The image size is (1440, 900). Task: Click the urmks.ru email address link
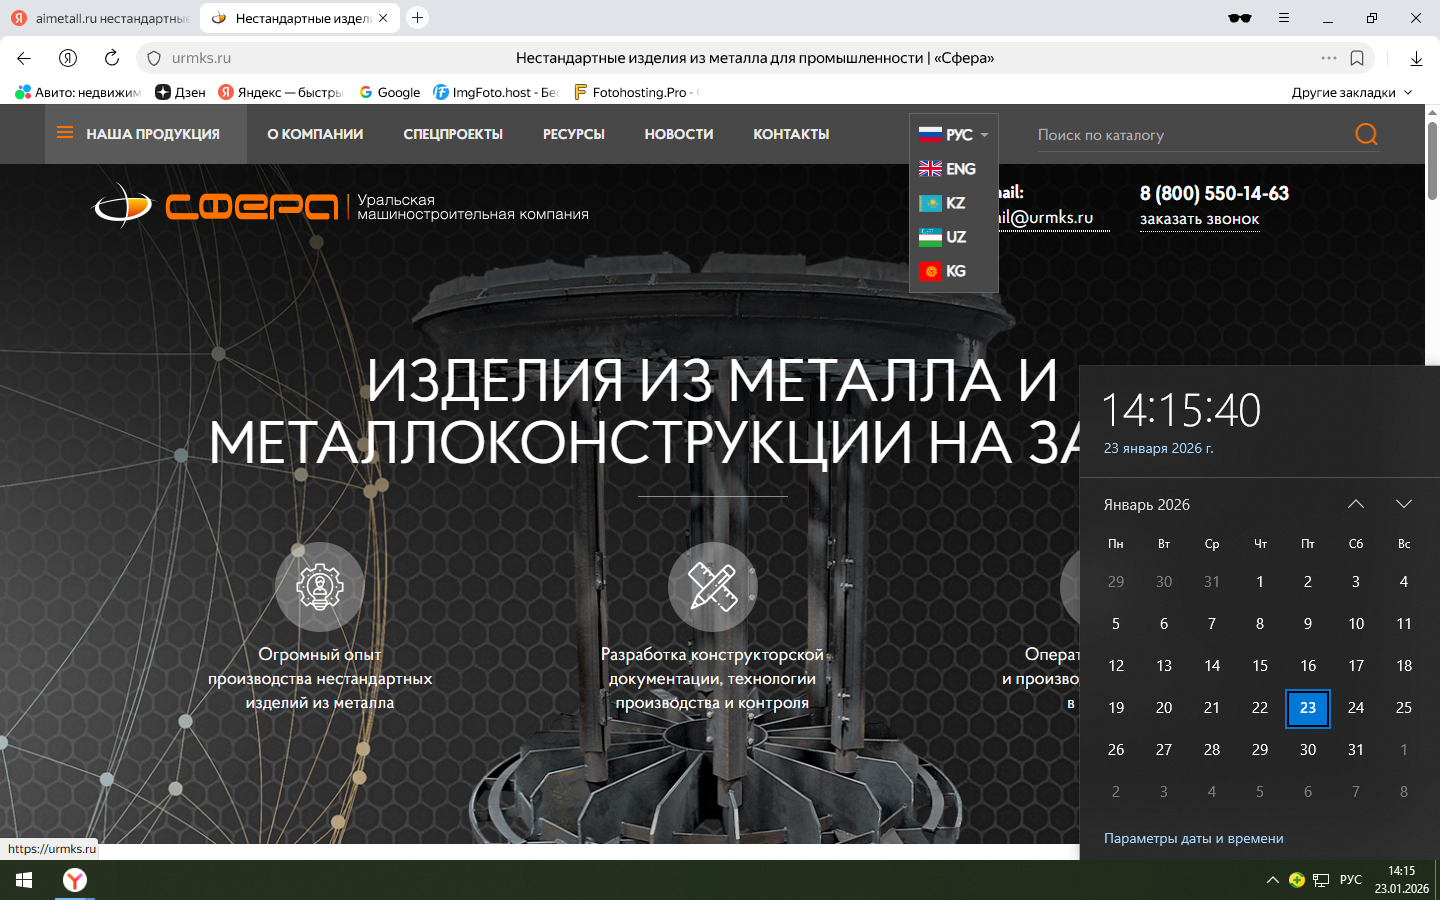click(x=1054, y=217)
